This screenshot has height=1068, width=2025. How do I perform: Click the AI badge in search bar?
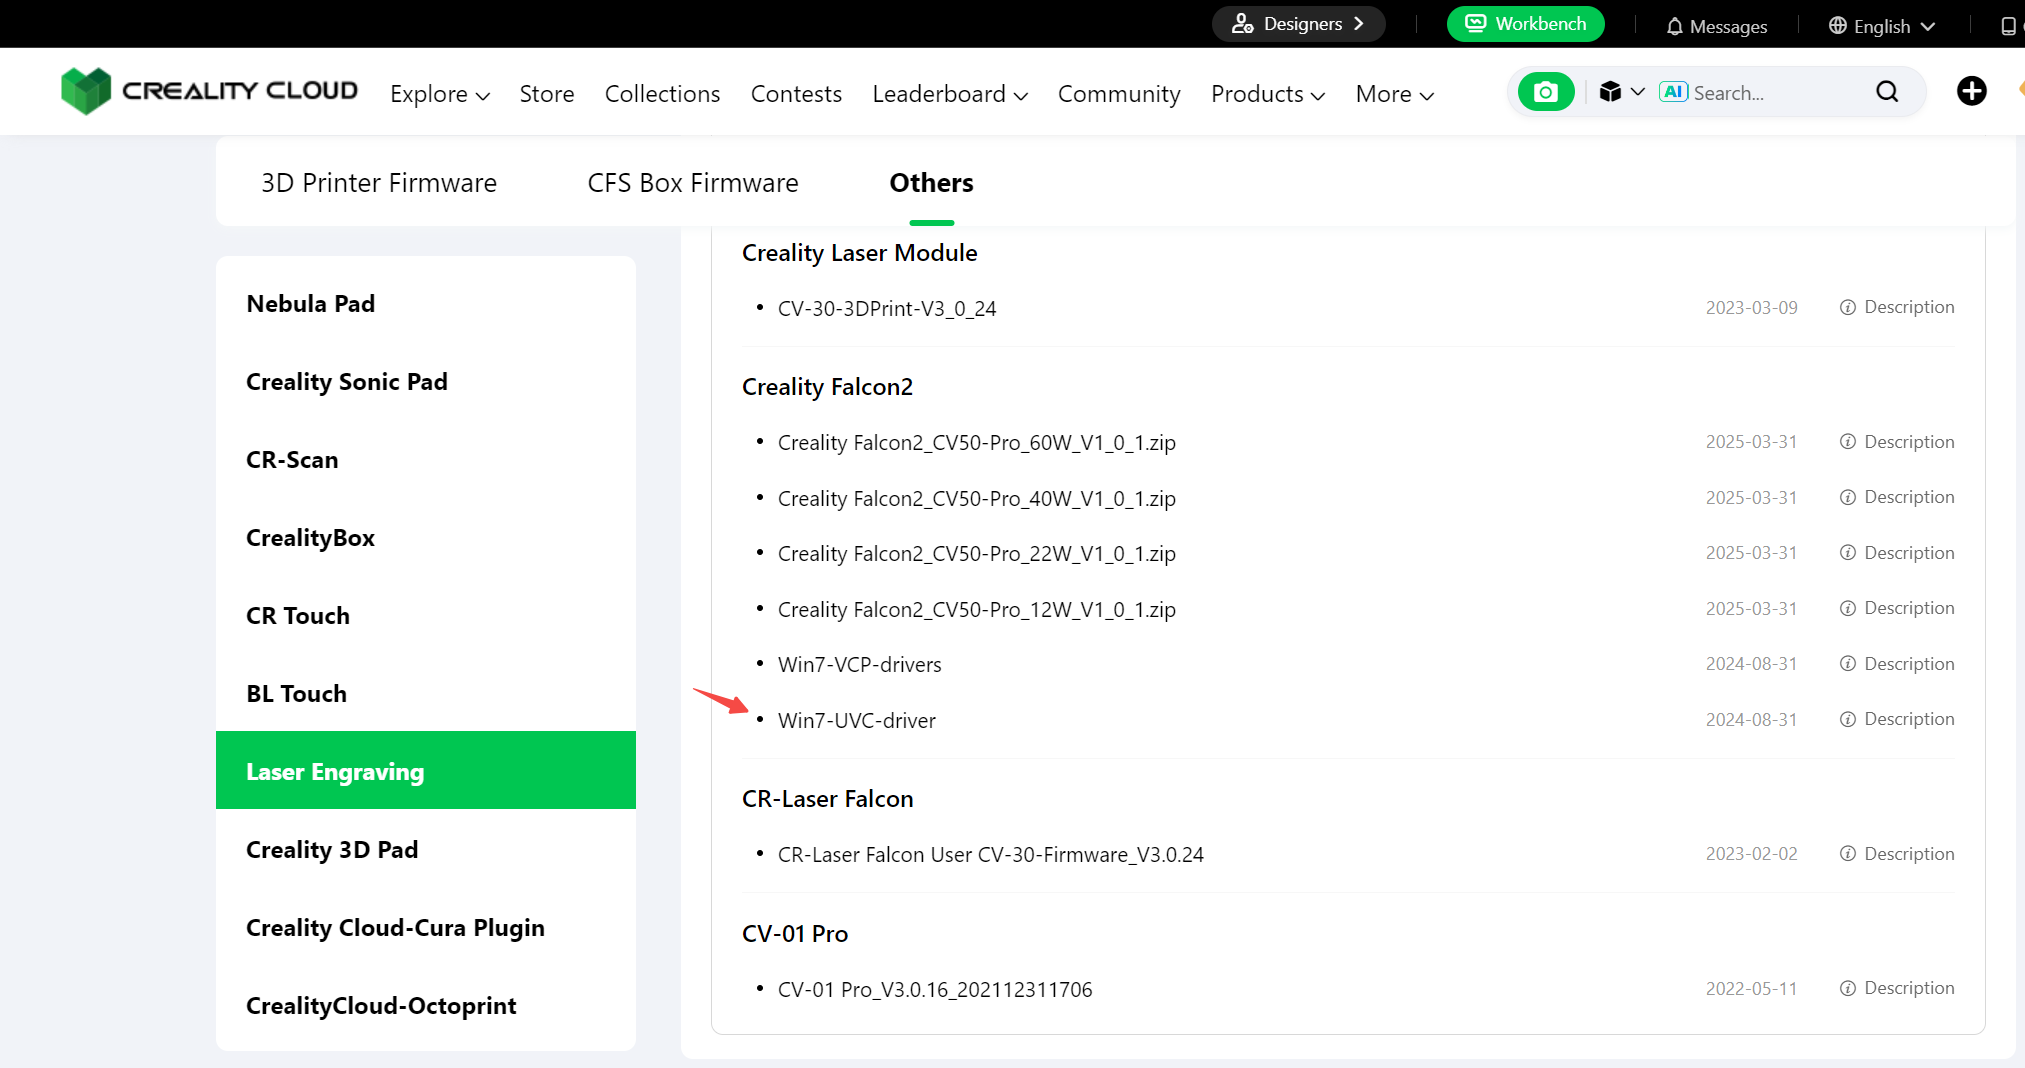click(x=1673, y=92)
